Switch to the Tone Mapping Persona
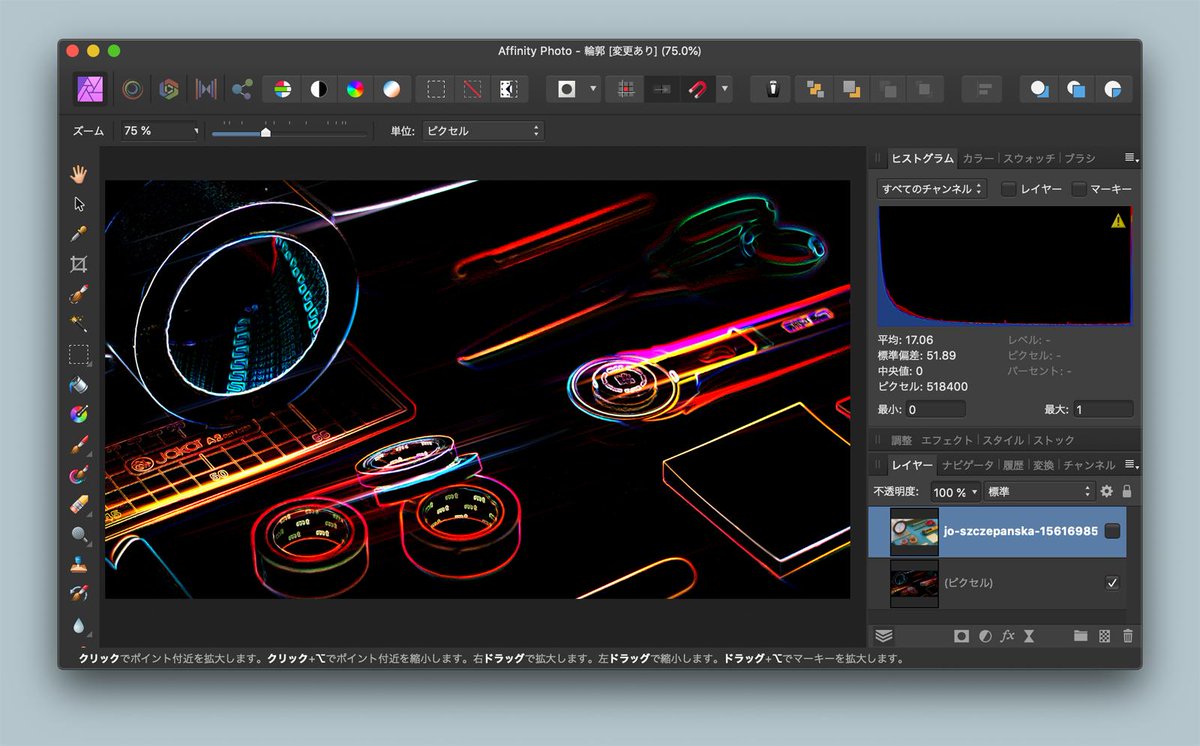Screen dimensions: 1200x746 [x=206, y=89]
